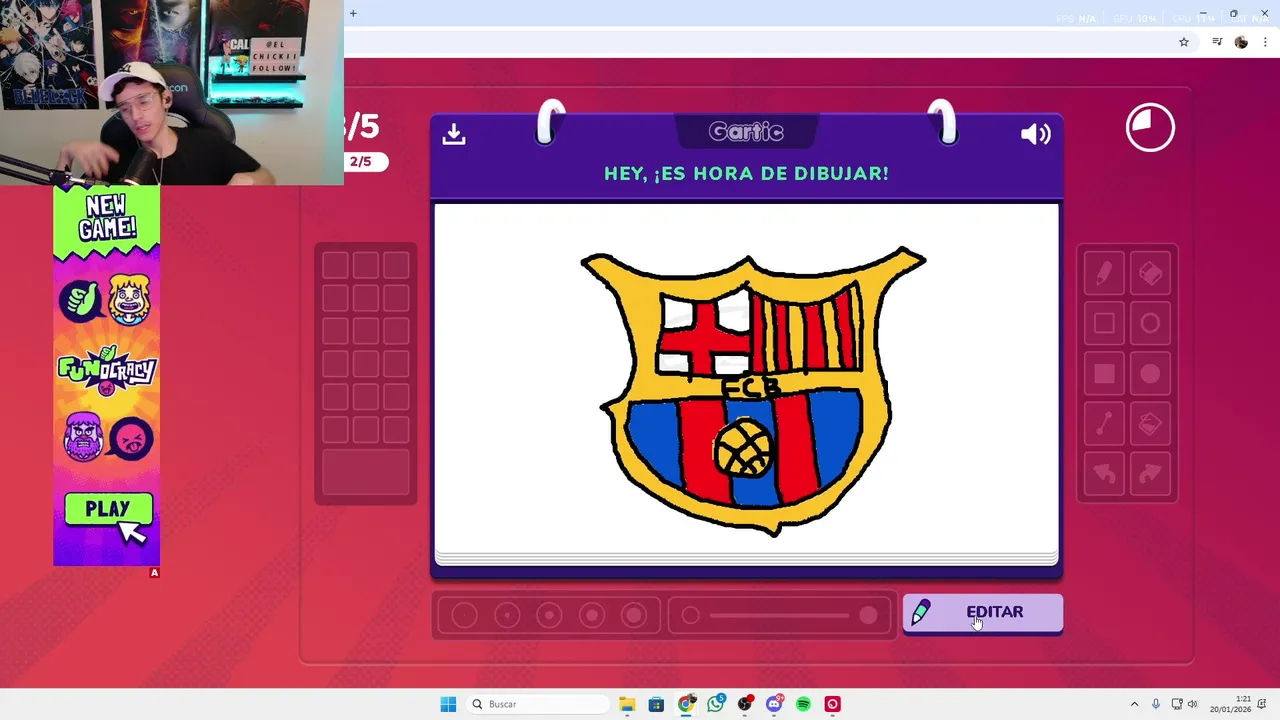
Task: Select the filled circle tool
Action: tap(1150, 374)
